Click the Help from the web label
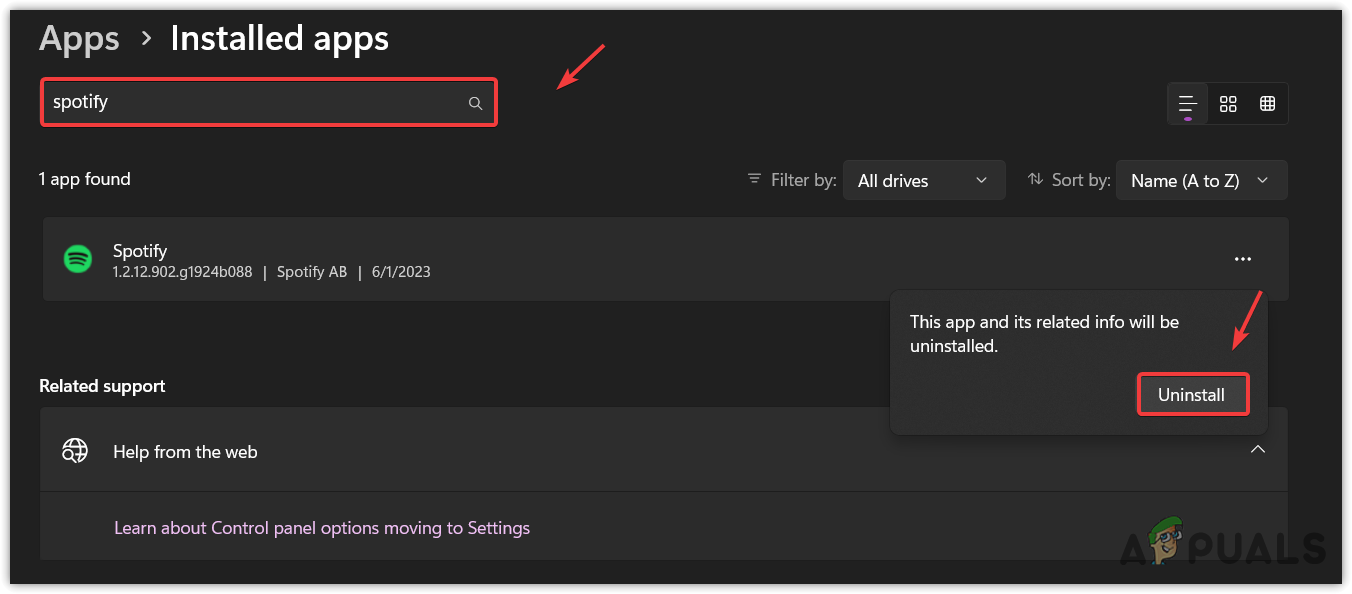The width and height of the screenshot is (1352, 594). [185, 452]
